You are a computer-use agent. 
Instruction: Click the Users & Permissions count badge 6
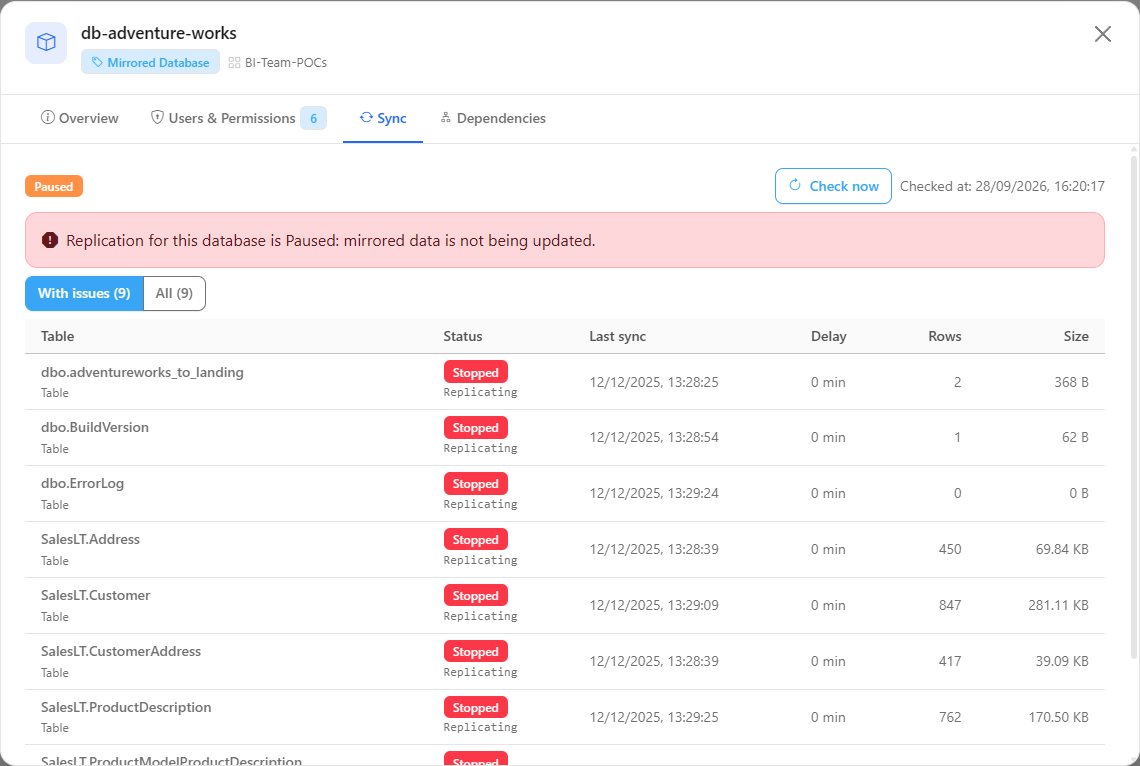[313, 118]
